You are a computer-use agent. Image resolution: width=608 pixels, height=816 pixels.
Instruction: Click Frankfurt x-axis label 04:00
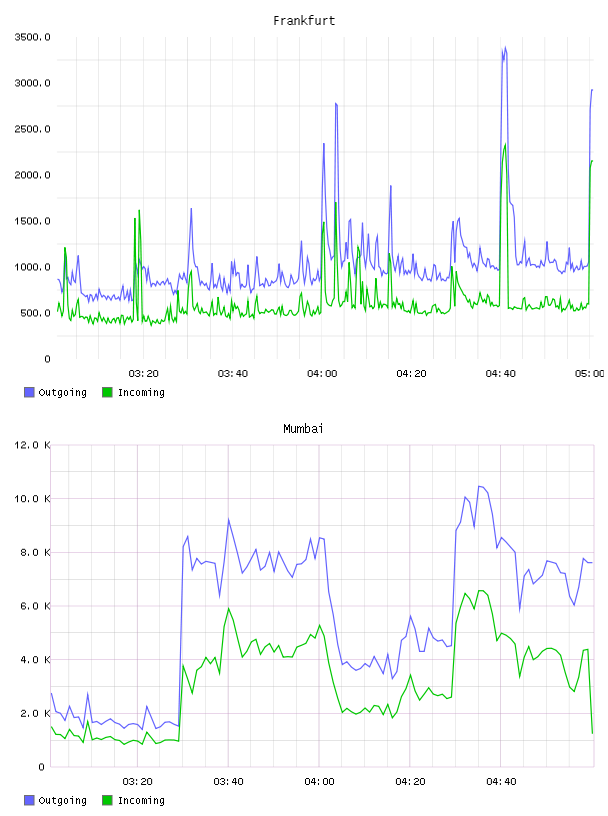322,374
